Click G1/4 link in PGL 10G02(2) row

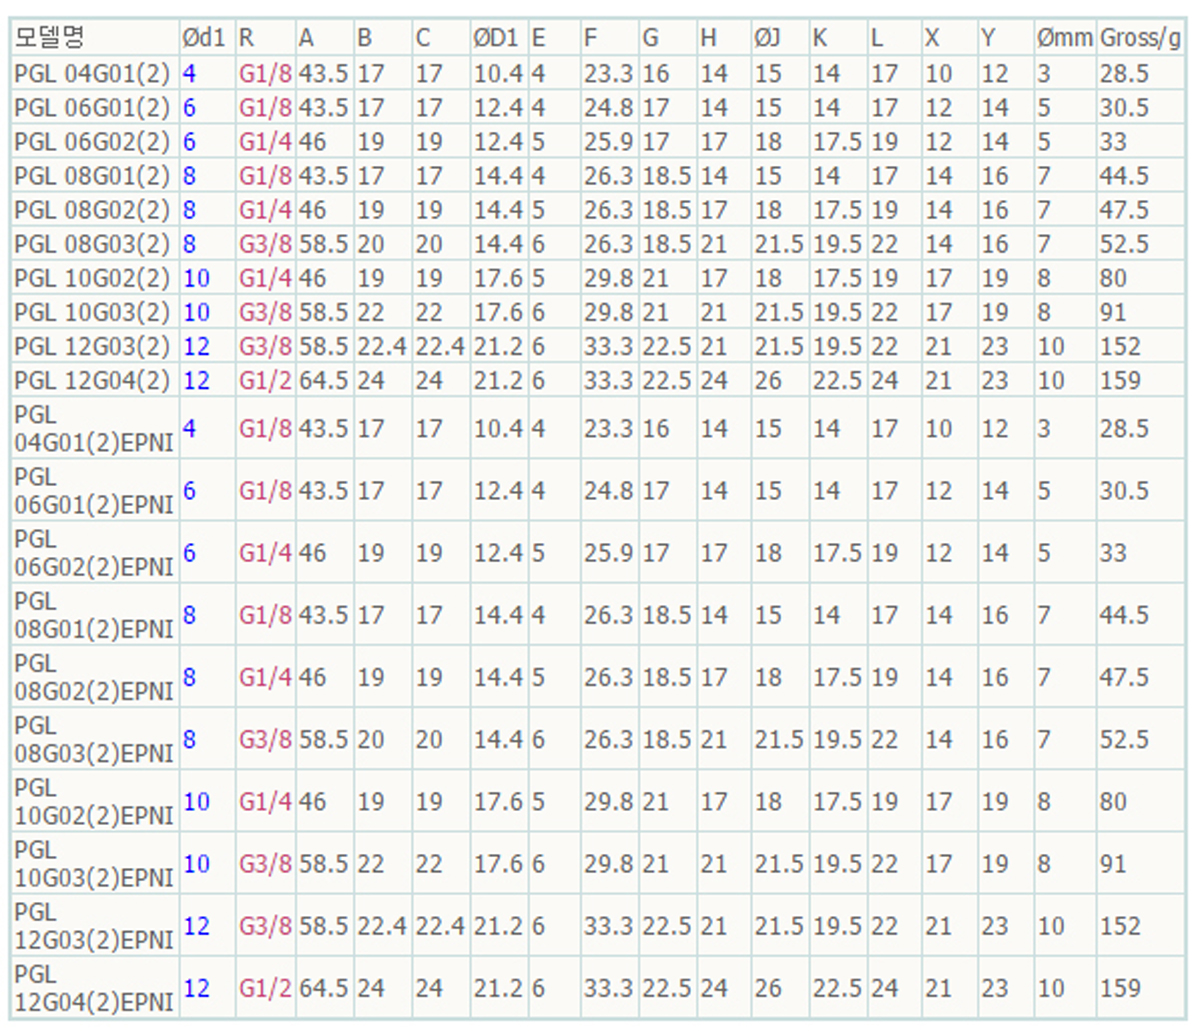pyautogui.click(x=264, y=278)
